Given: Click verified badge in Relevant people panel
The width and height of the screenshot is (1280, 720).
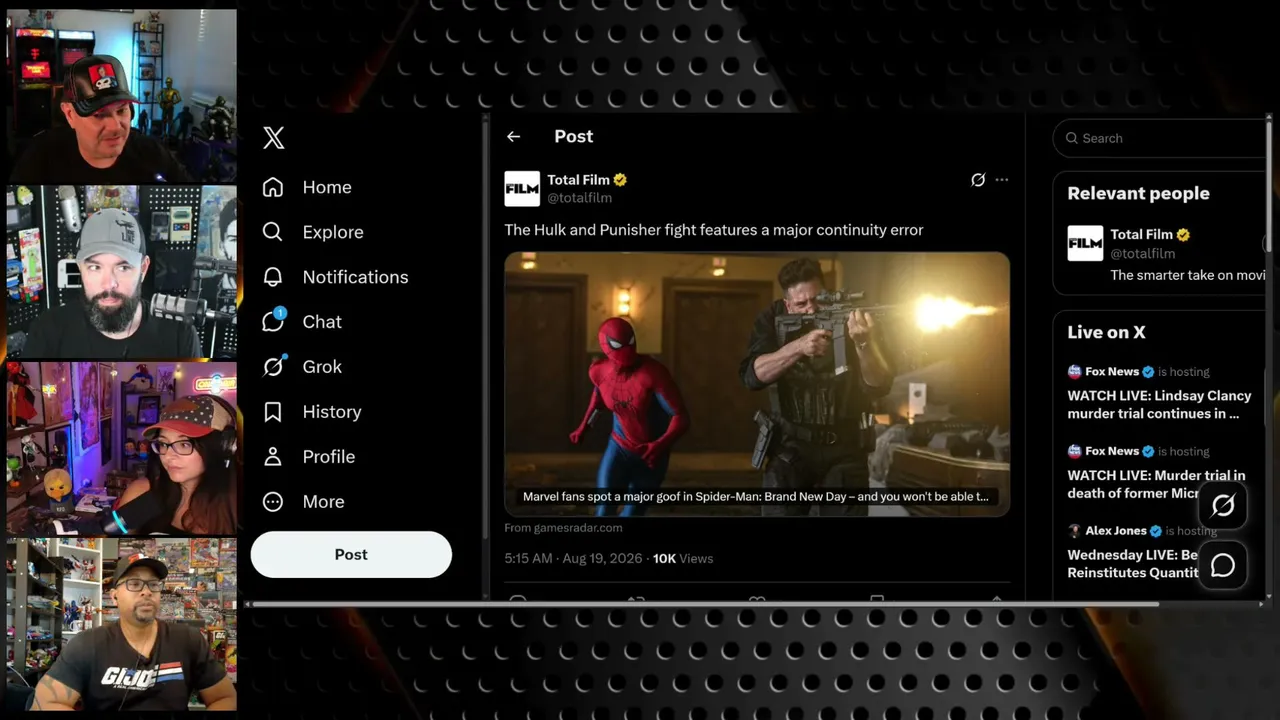Looking at the screenshot, I should 1183,235.
